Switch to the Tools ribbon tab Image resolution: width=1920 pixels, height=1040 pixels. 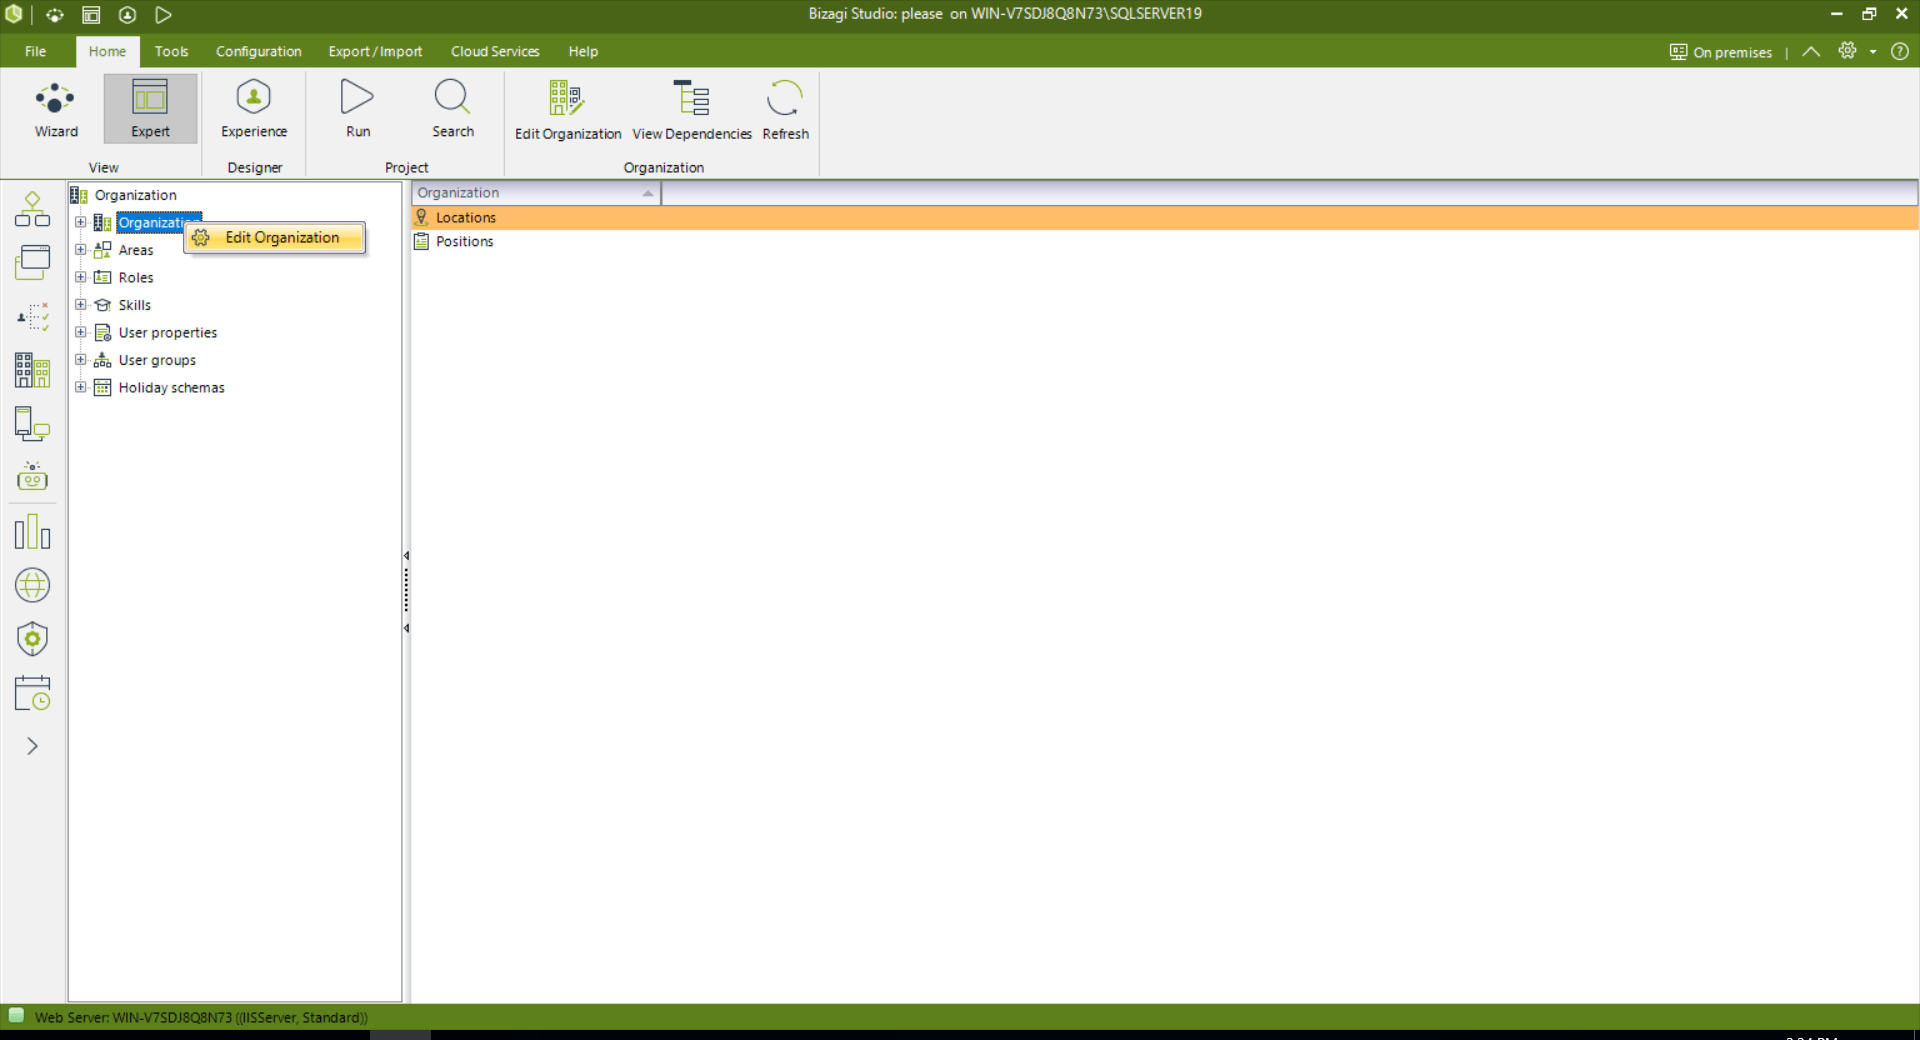171,51
